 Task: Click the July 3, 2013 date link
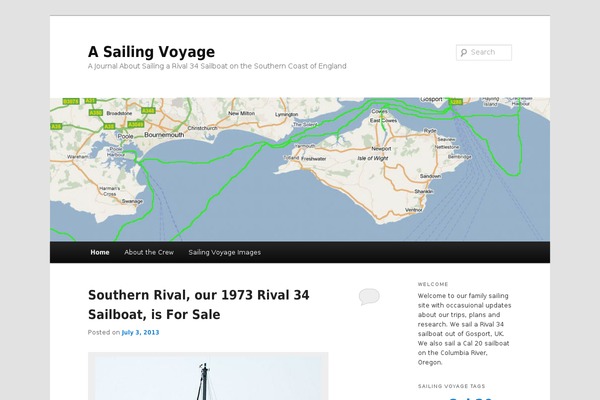coord(140,332)
